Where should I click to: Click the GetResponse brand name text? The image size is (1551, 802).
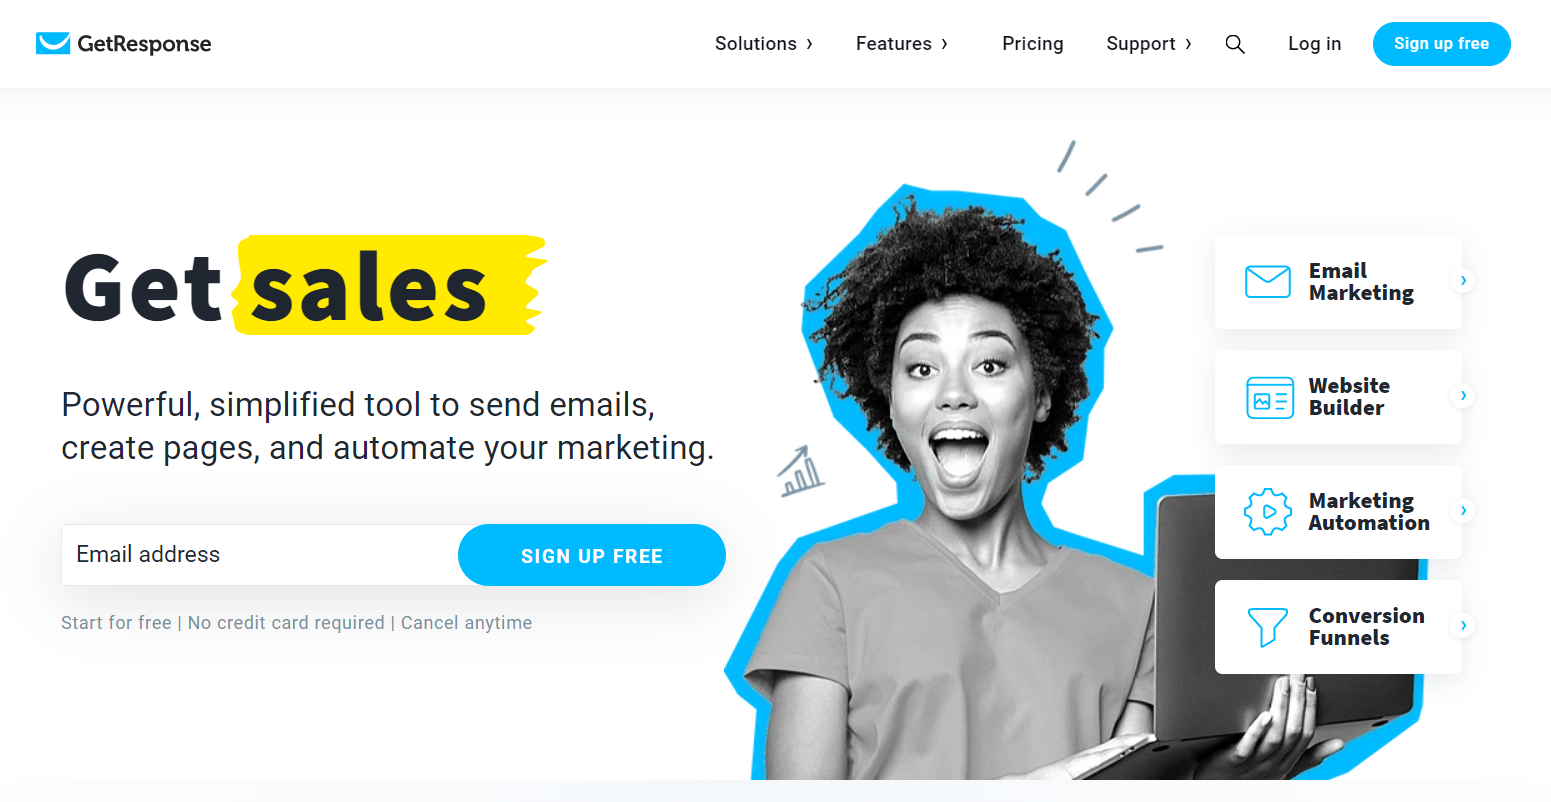(x=144, y=44)
